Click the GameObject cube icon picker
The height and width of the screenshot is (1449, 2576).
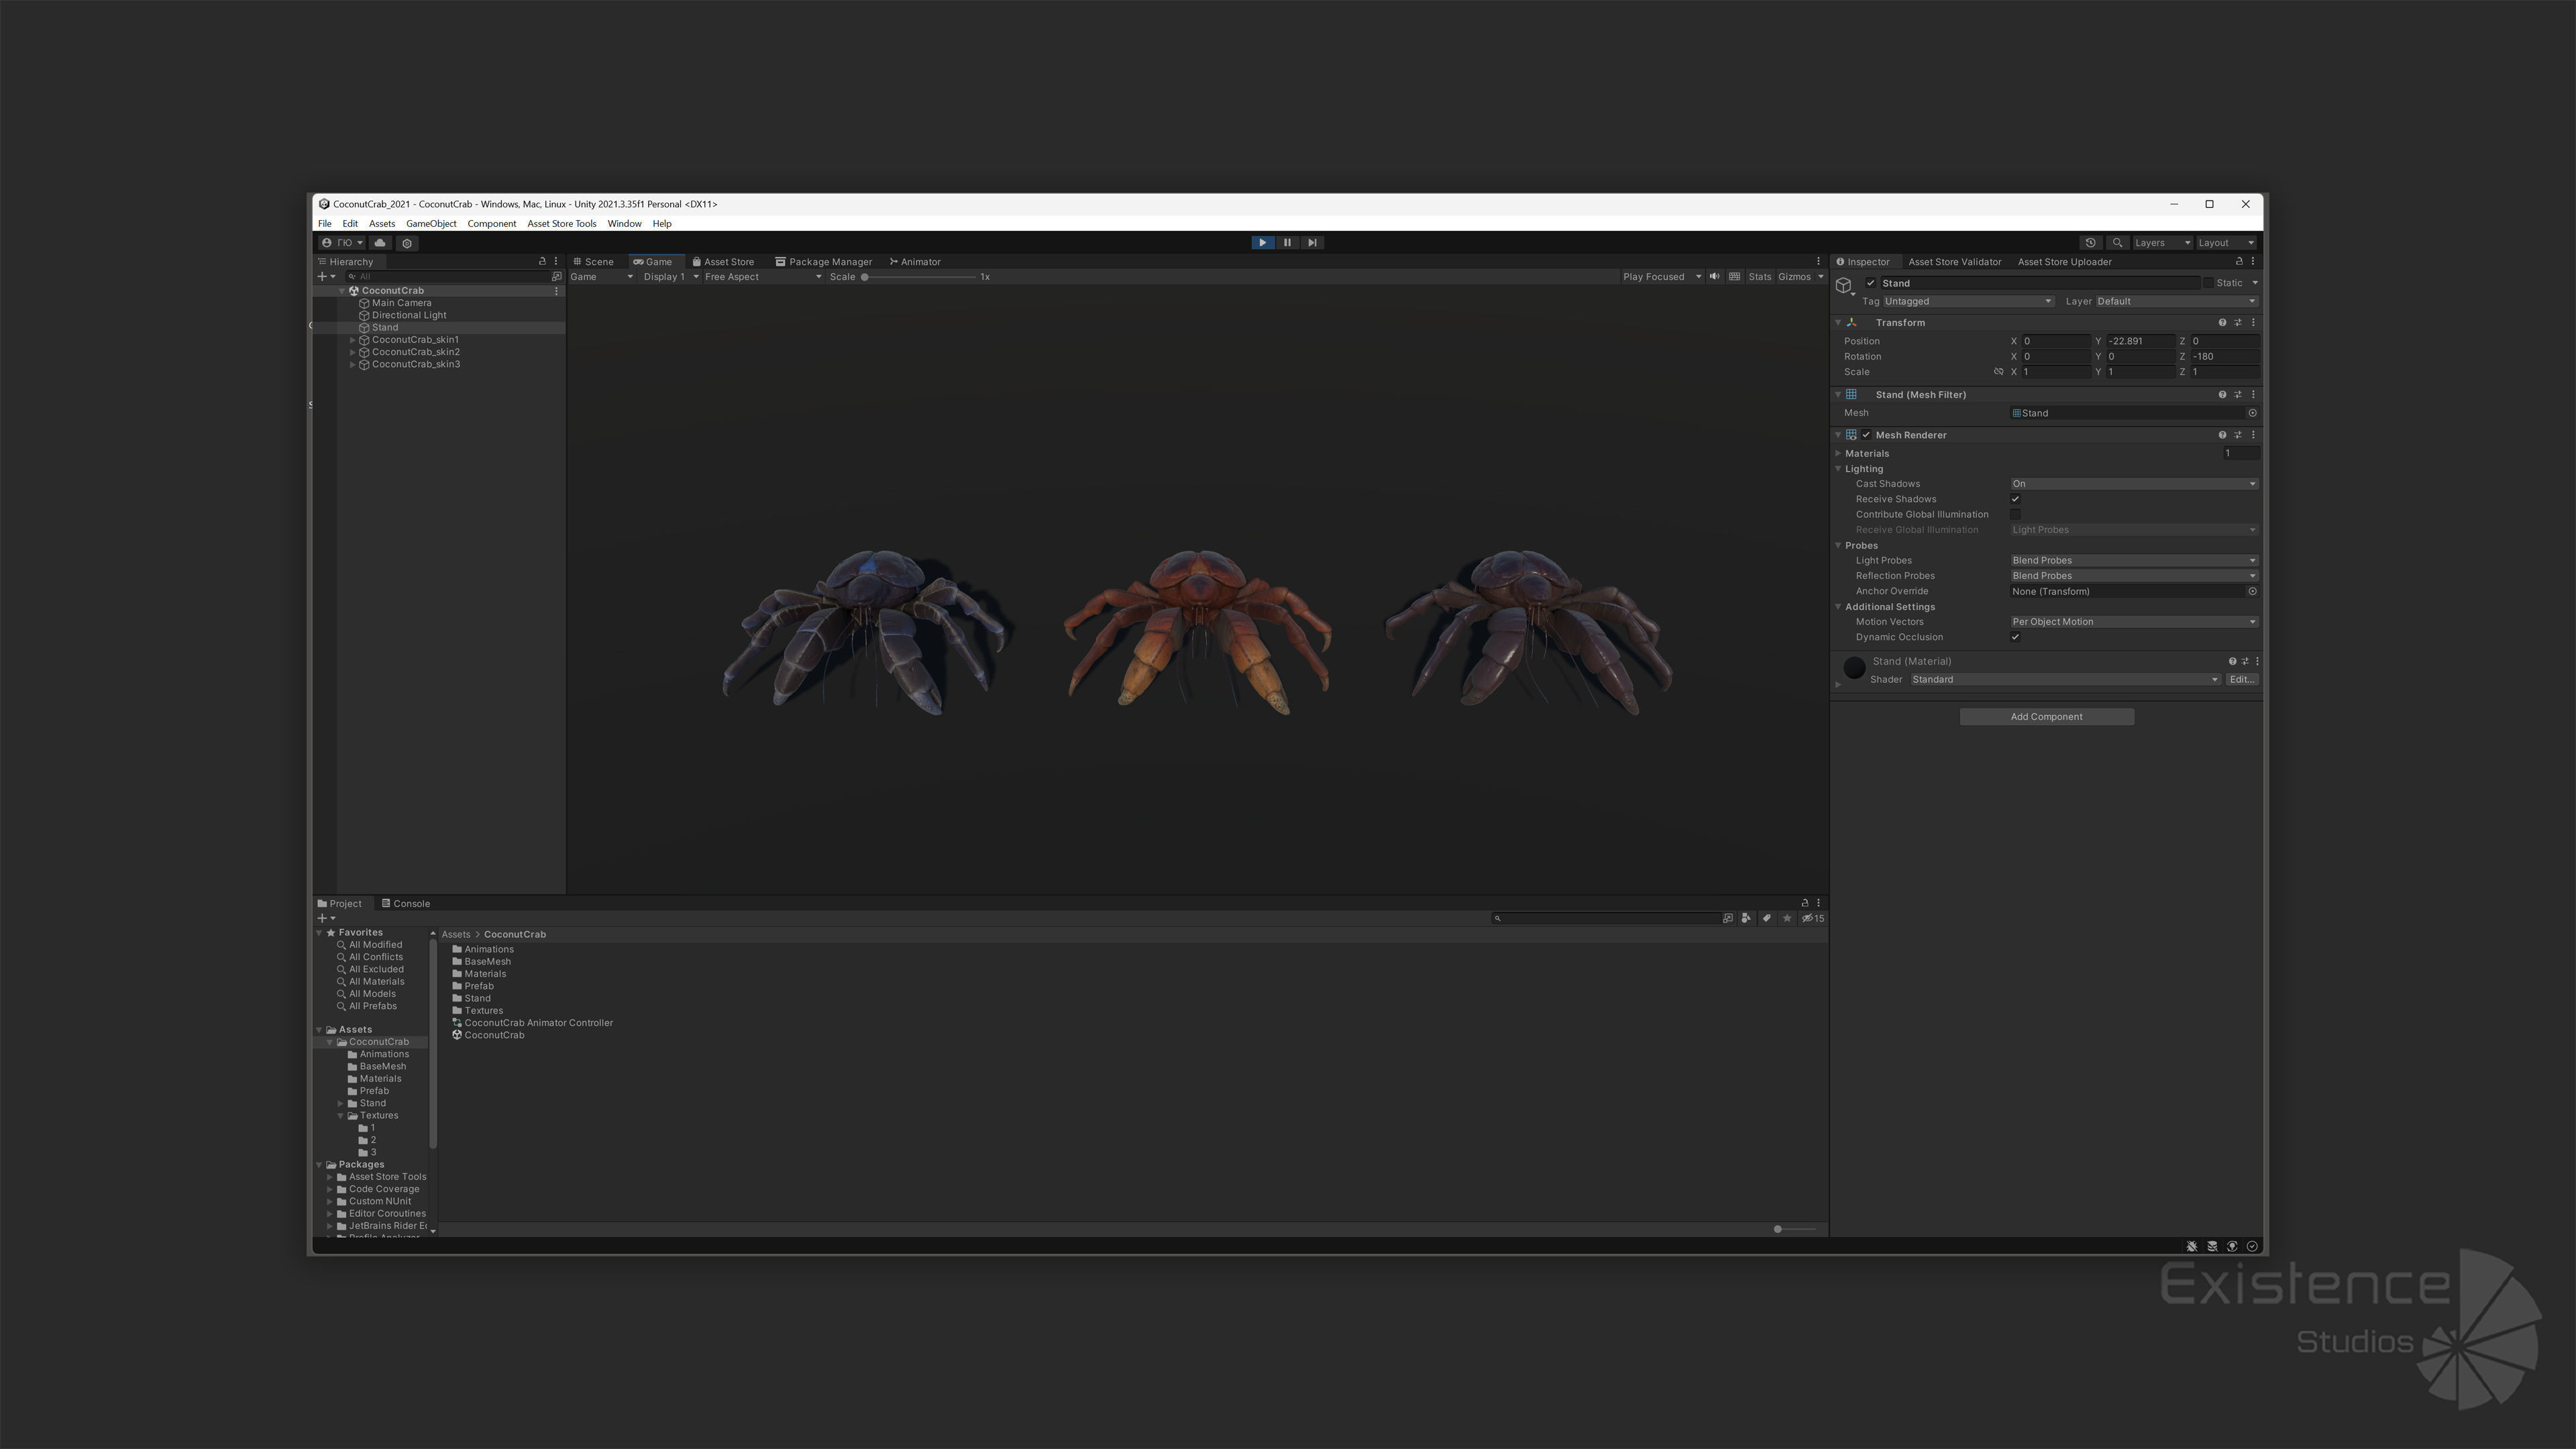click(x=1845, y=286)
